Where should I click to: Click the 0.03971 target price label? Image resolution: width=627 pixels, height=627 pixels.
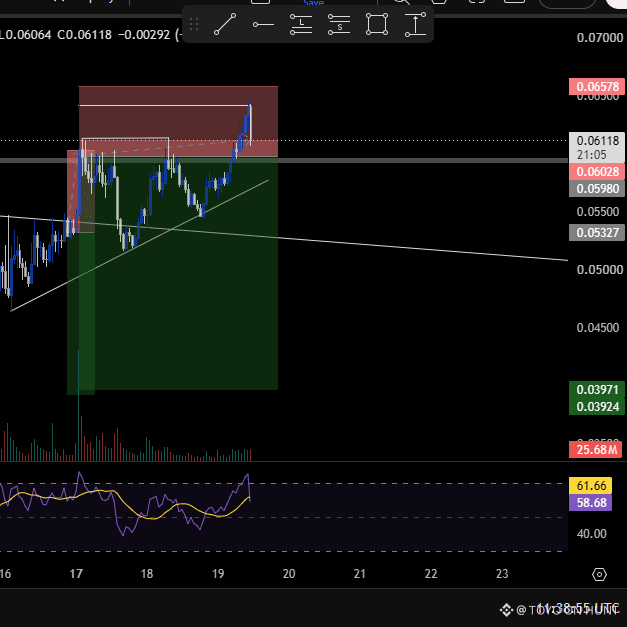tap(597, 389)
